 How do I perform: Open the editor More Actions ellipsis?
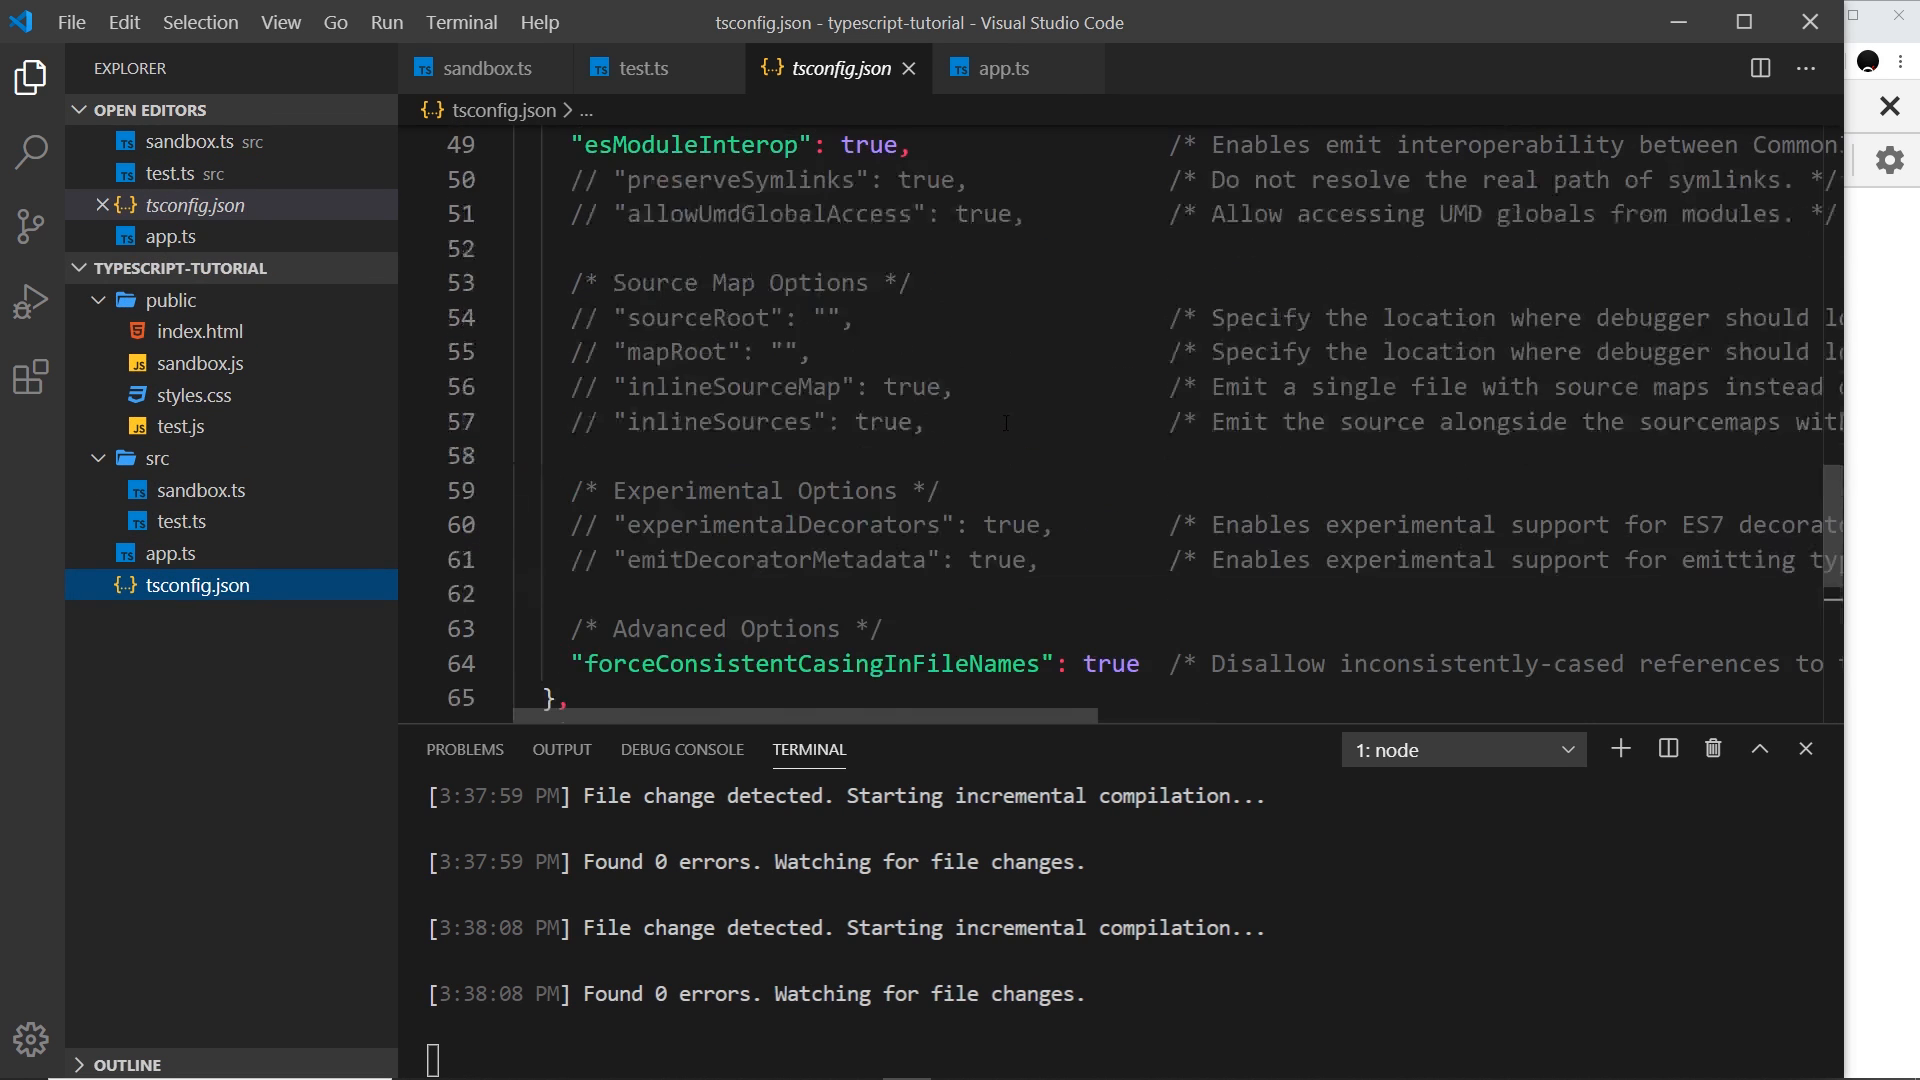pos(1806,68)
